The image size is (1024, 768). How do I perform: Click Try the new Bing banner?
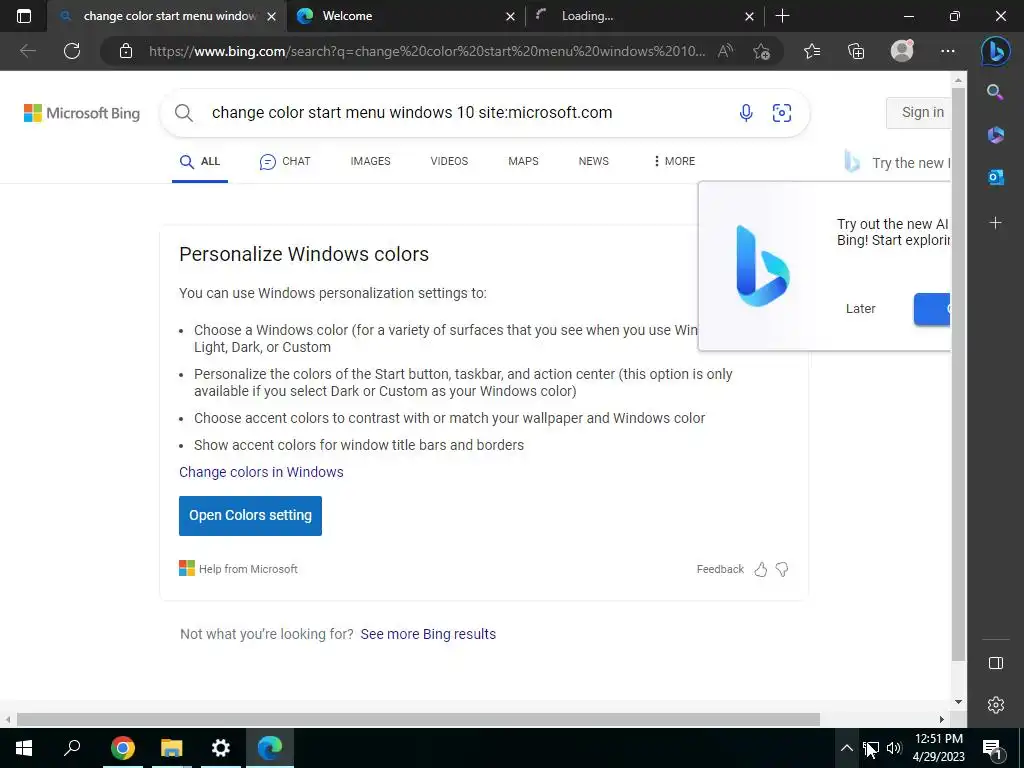pos(898,163)
